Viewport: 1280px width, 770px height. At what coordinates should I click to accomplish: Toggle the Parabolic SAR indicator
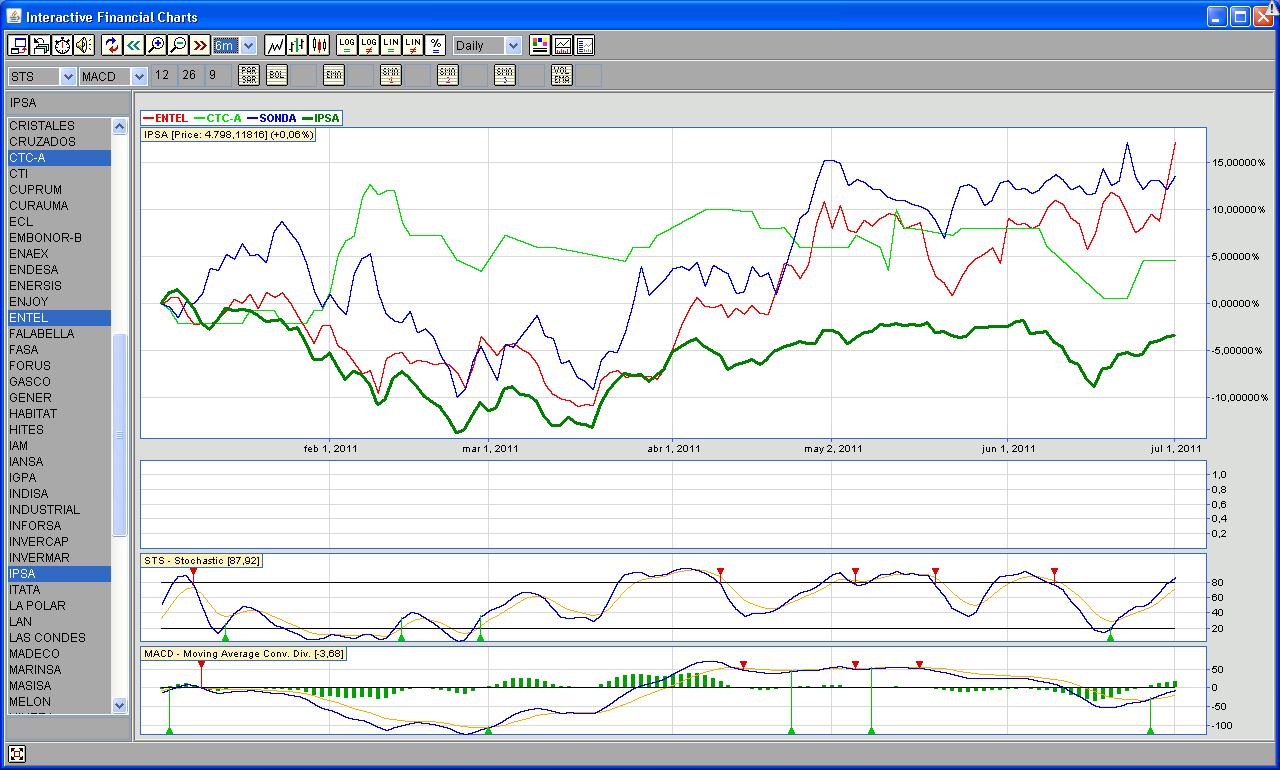(x=249, y=76)
